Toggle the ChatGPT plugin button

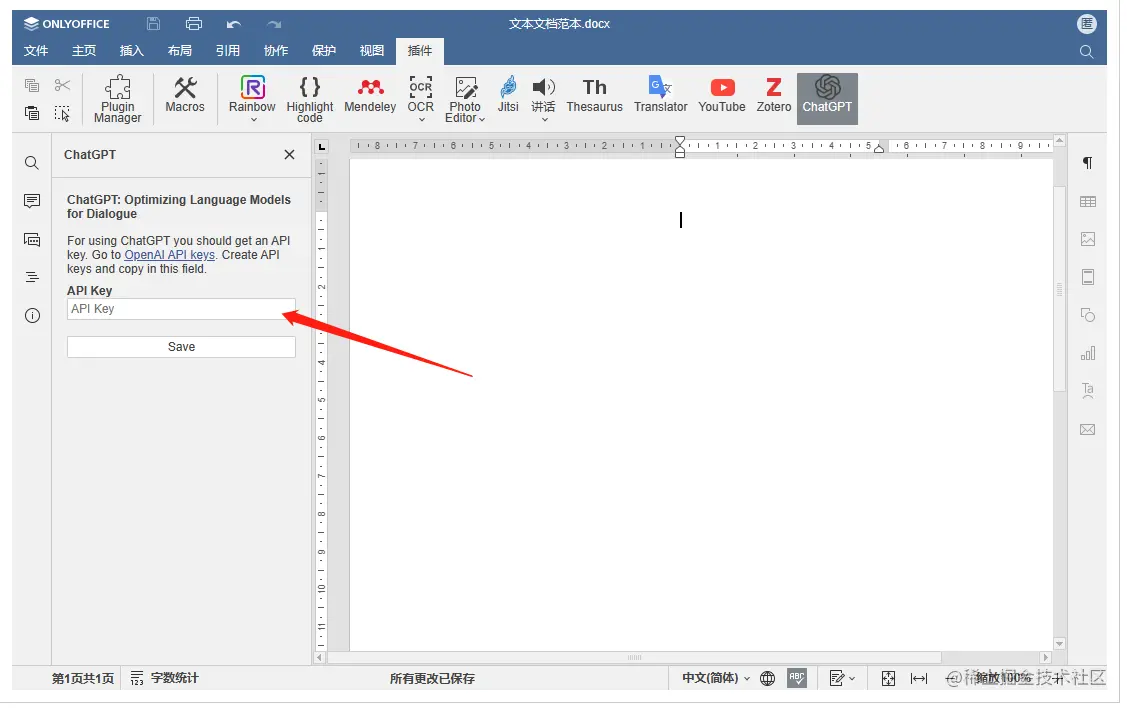(827, 98)
